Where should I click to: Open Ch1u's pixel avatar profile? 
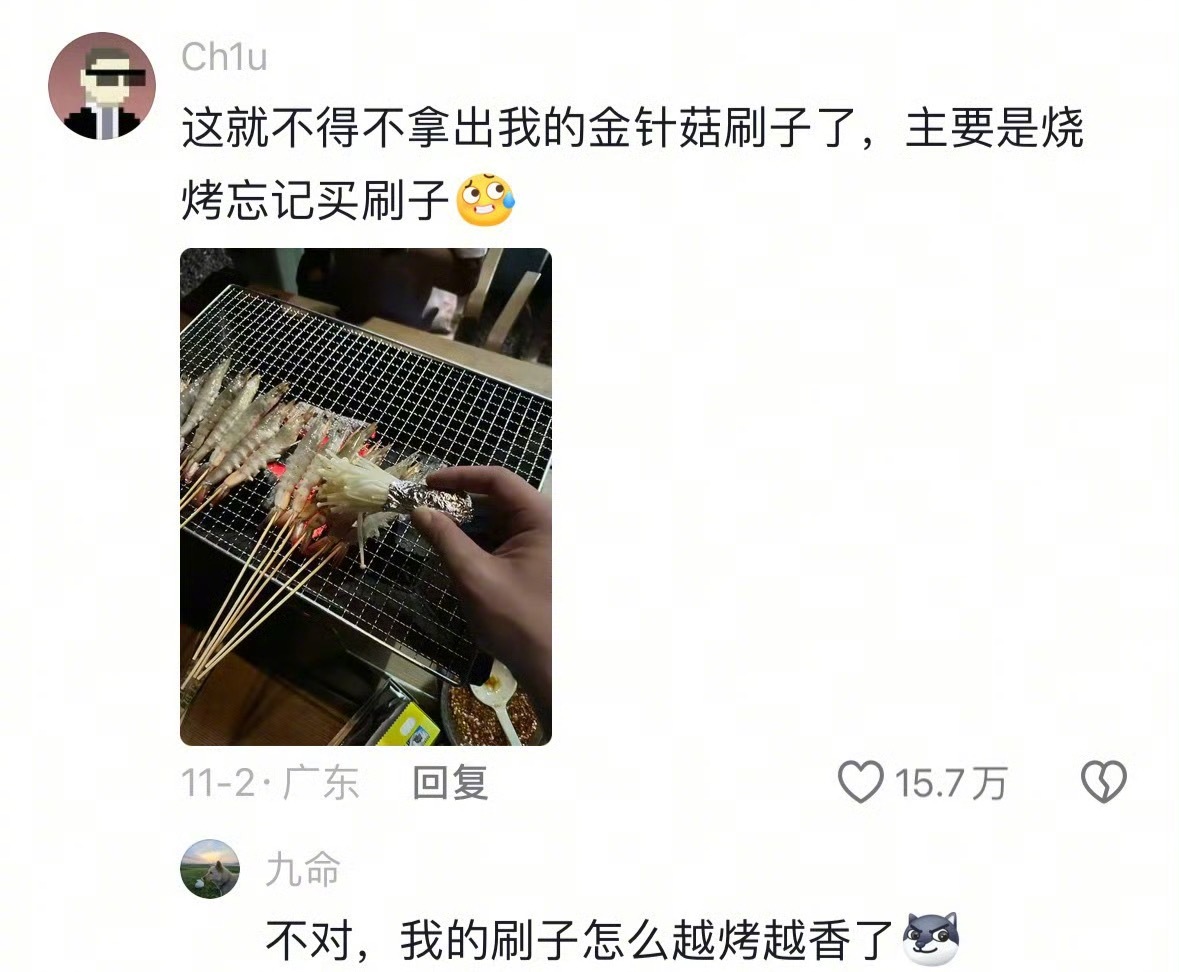102,86
